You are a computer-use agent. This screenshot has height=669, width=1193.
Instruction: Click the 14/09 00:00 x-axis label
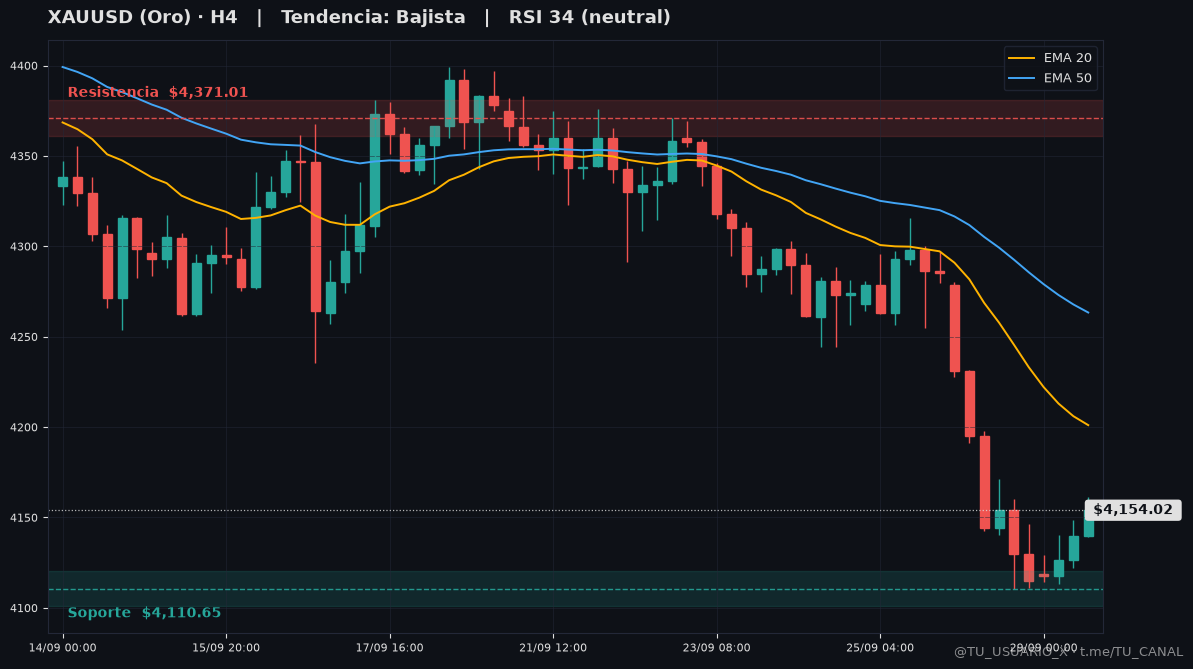click(x=62, y=648)
